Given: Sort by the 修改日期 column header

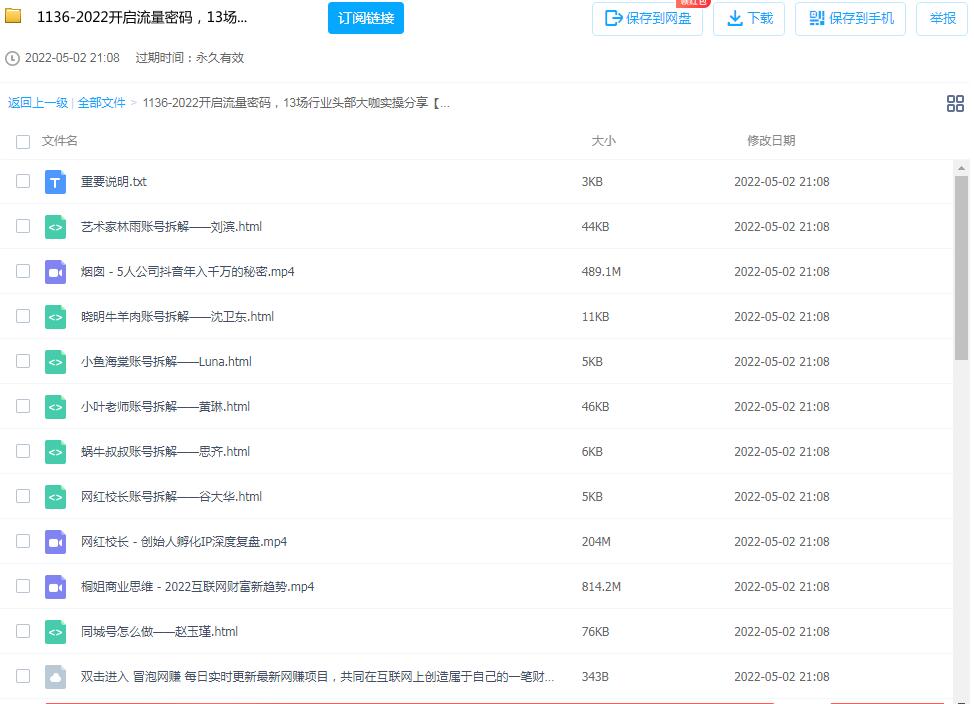Looking at the screenshot, I should tap(771, 141).
